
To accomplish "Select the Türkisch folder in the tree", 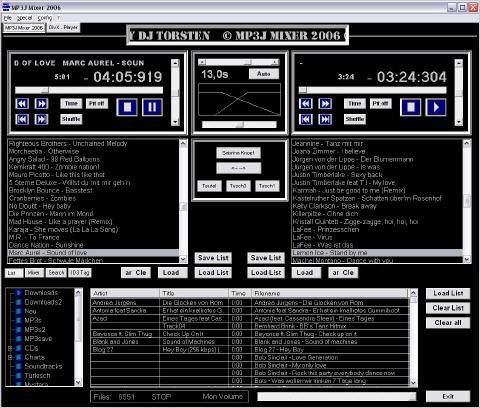I will 37,375.
